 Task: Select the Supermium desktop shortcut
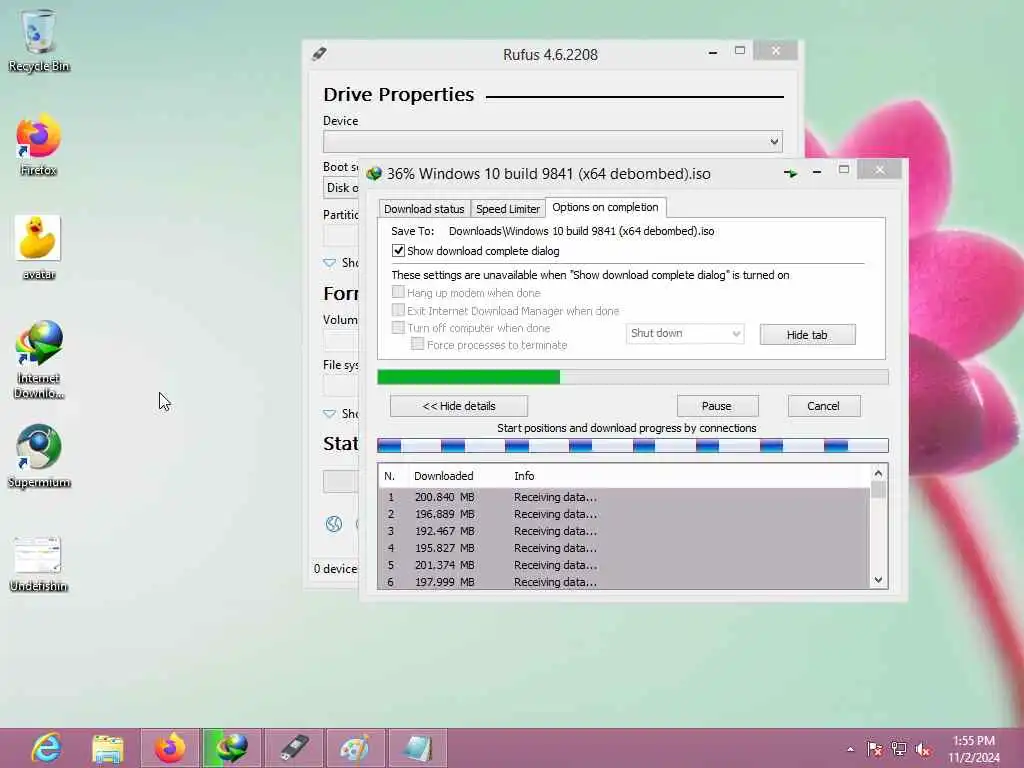click(39, 456)
